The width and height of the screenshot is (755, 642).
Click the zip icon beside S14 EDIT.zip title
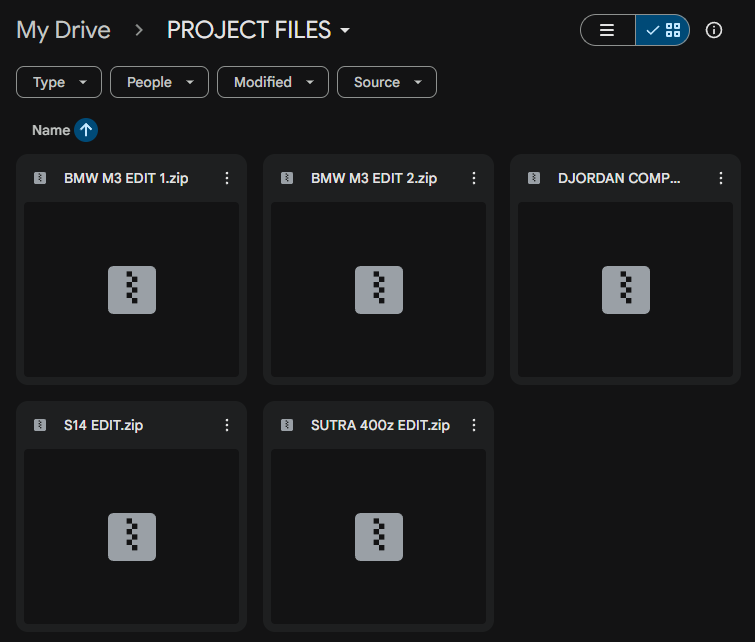point(40,425)
